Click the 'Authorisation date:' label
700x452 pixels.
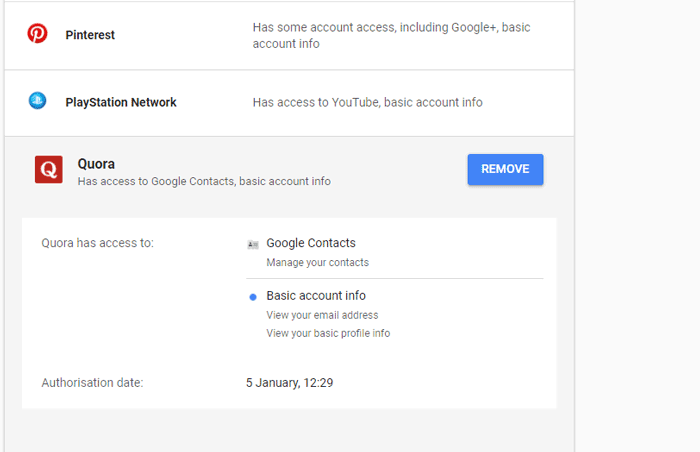pos(92,383)
